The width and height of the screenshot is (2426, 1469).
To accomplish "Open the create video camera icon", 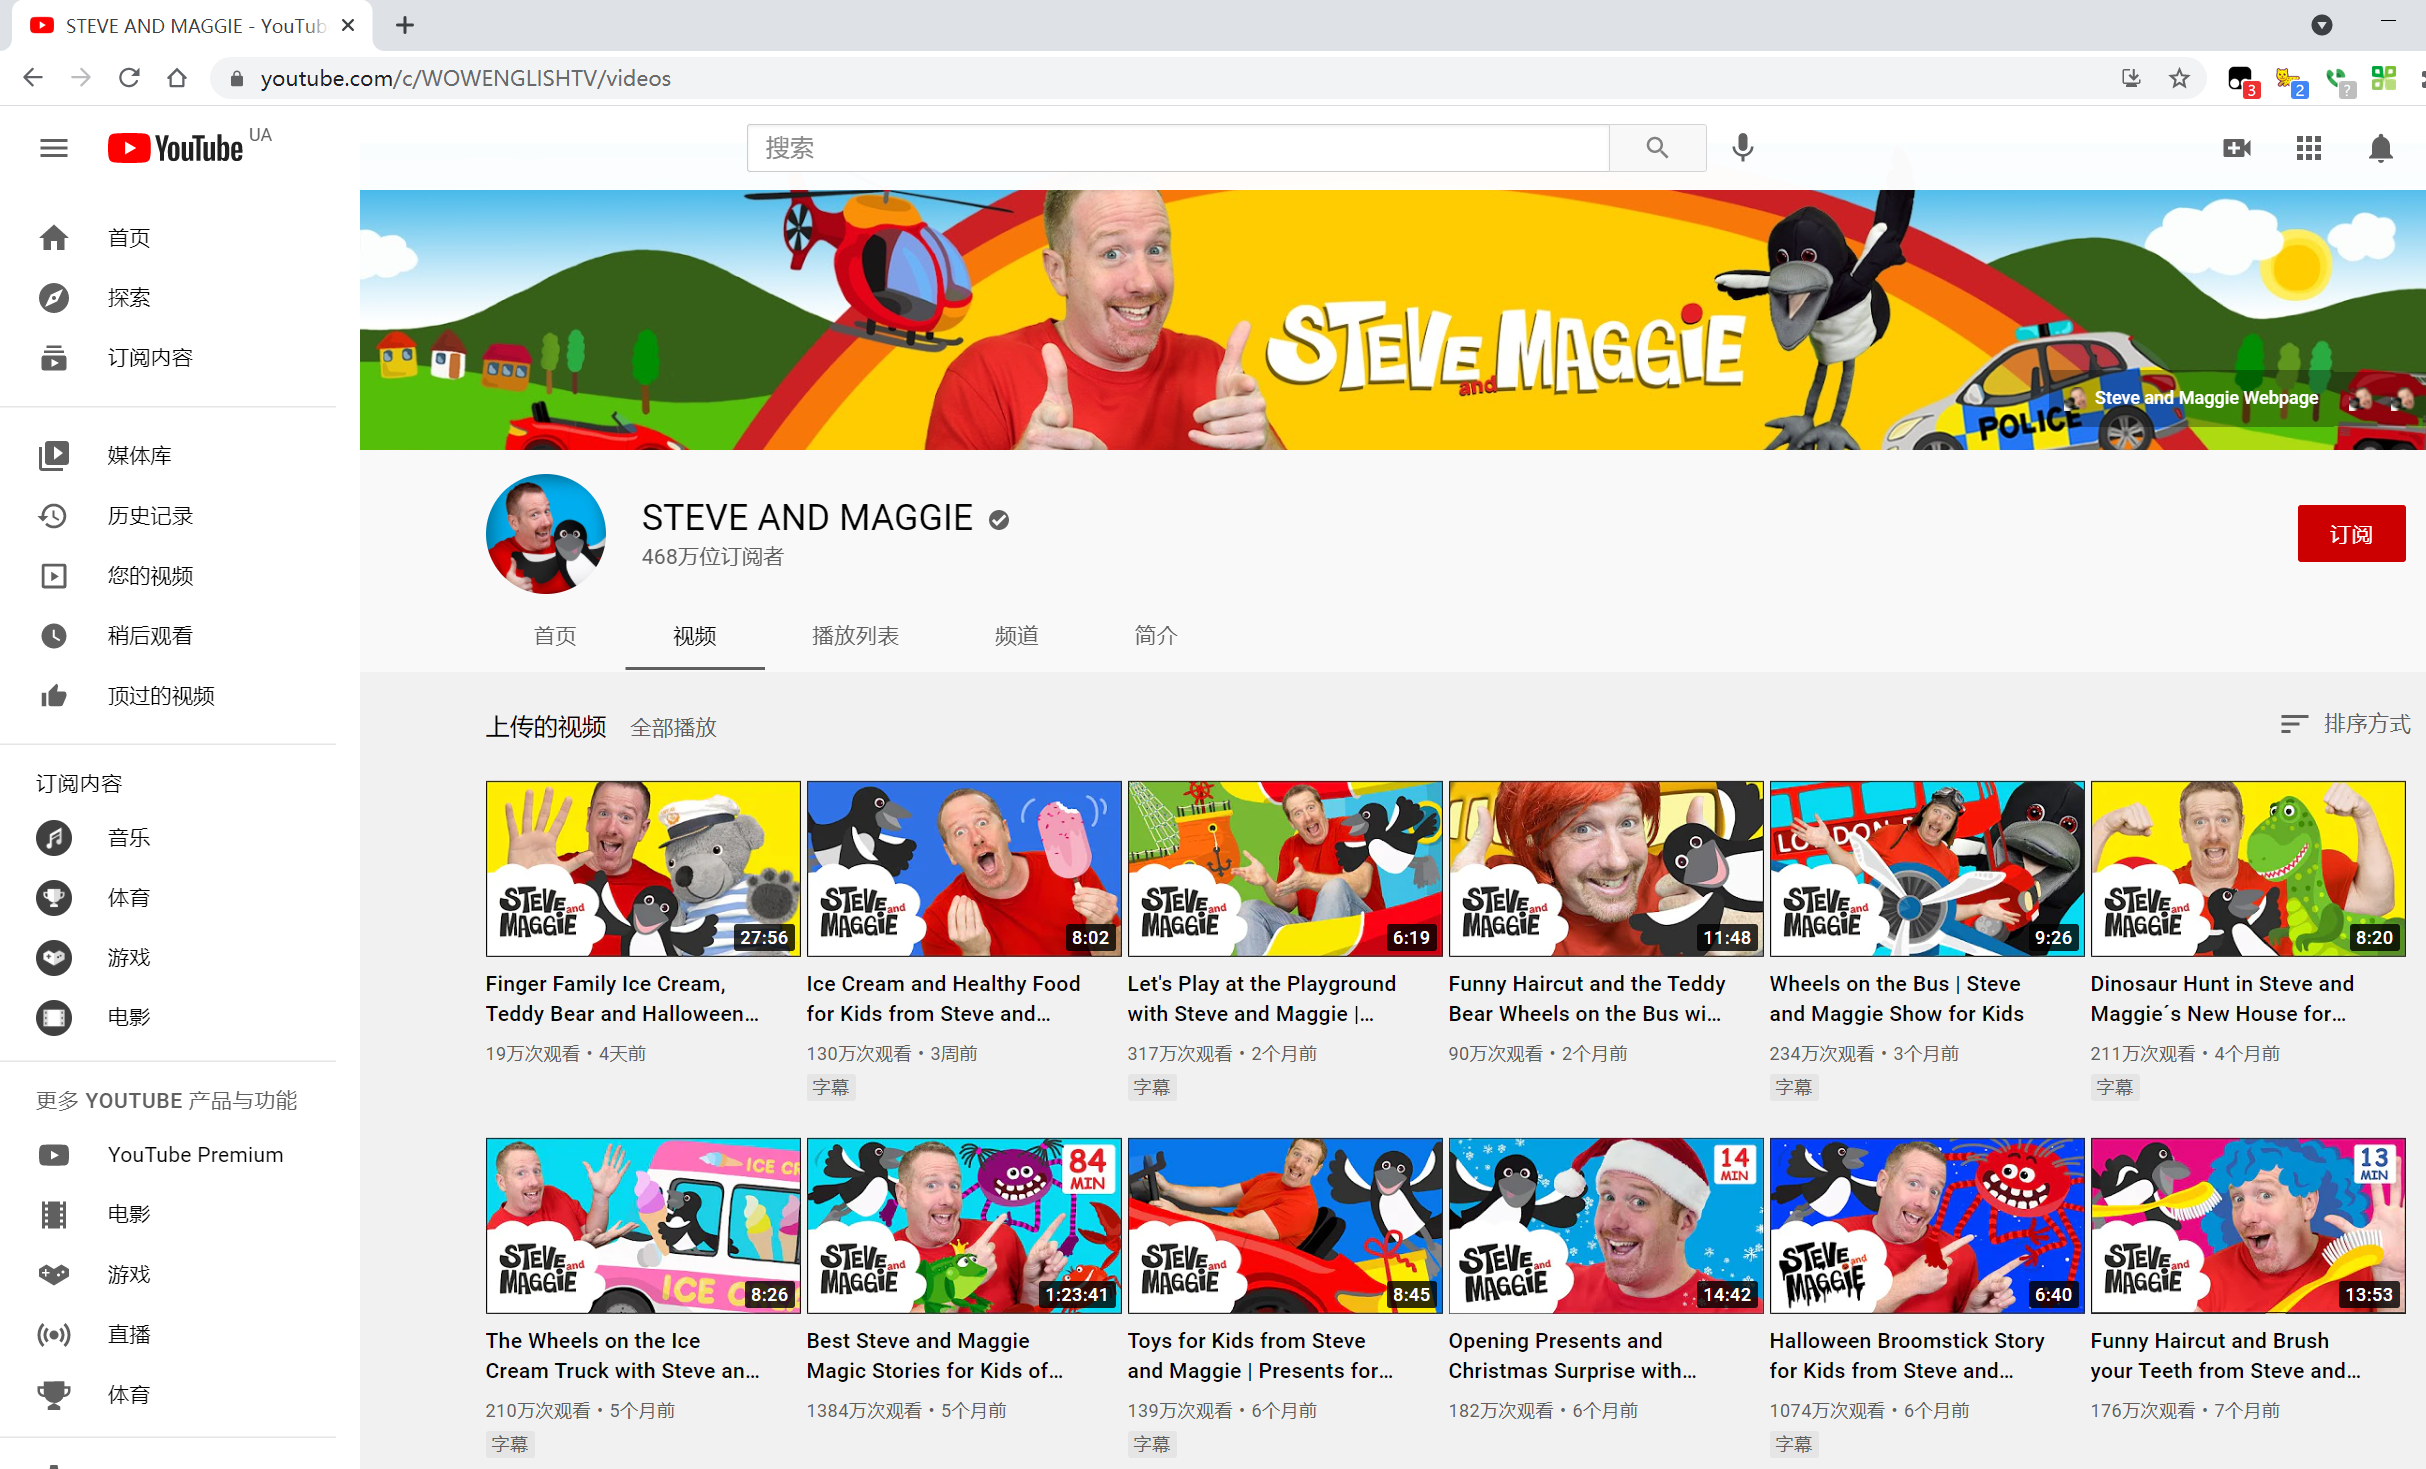I will point(2237,148).
